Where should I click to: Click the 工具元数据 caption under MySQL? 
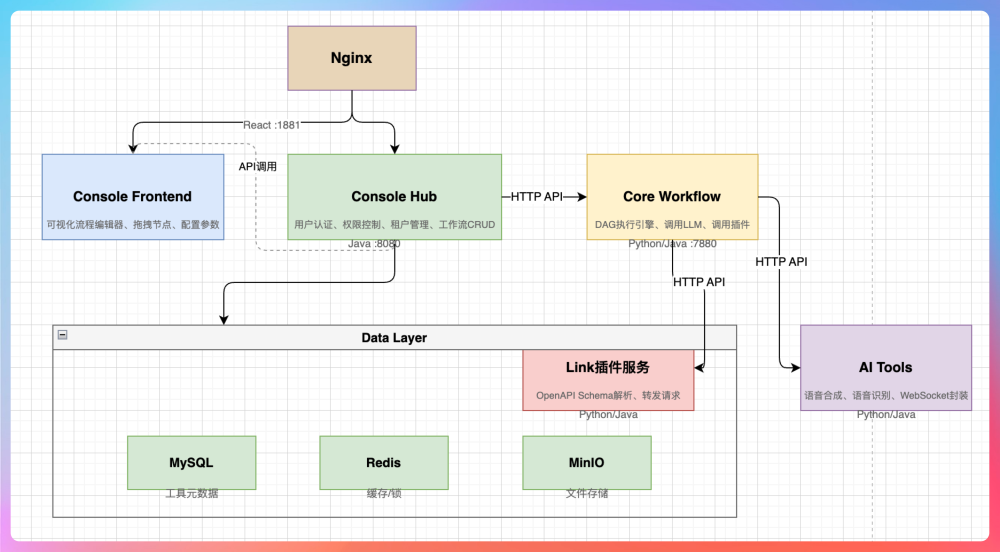pyautogui.click(x=191, y=494)
